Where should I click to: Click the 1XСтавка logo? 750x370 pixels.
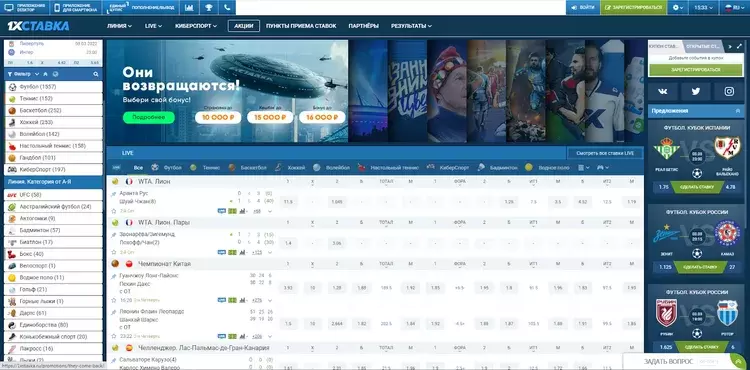38,26
